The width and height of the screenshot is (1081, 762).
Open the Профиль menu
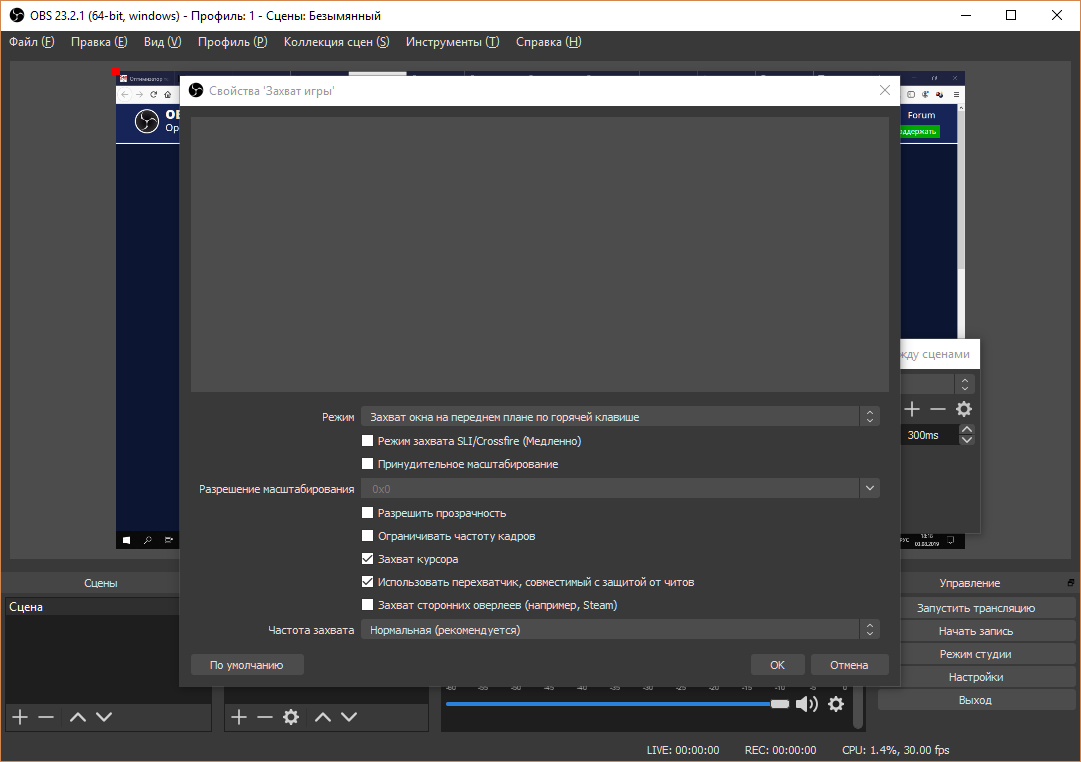coord(232,42)
